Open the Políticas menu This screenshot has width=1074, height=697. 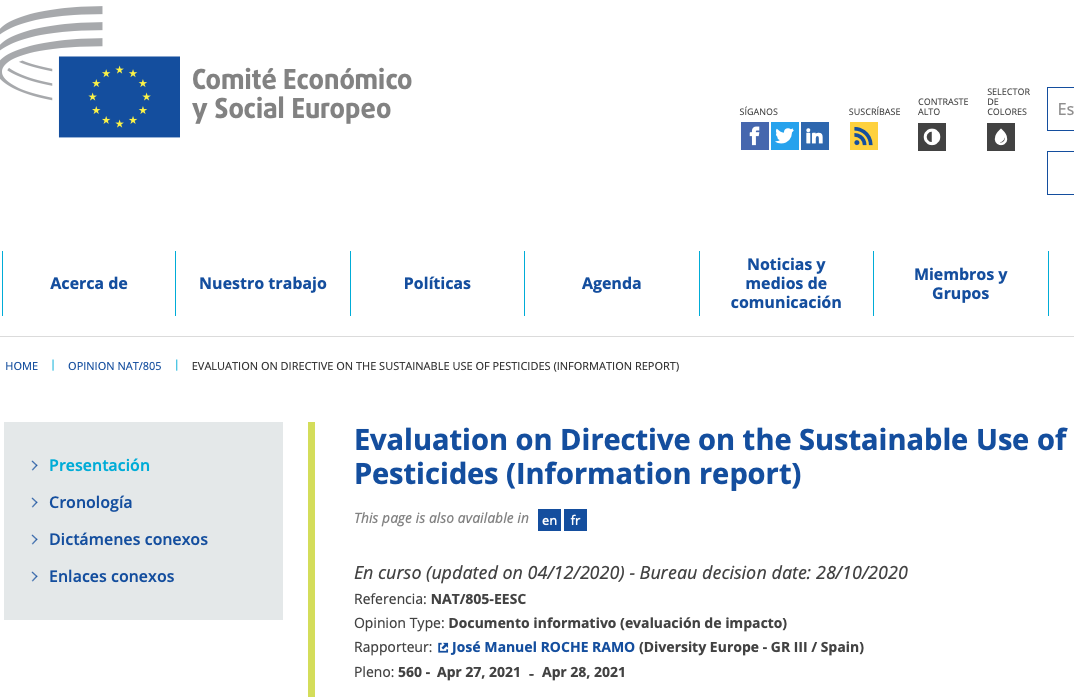(x=437, y=283)
